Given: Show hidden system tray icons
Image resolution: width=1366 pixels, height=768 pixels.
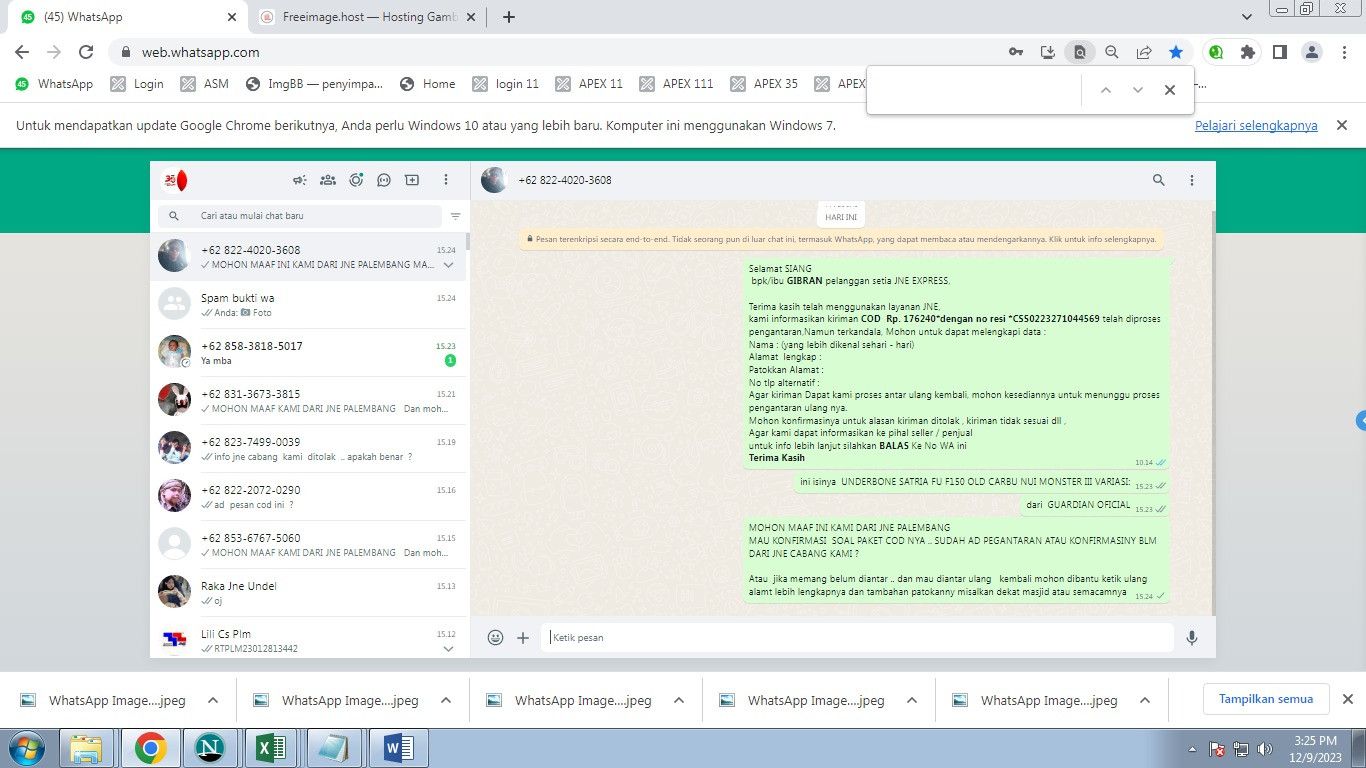Looking at the screenshot, I should tap(1193, 748).
